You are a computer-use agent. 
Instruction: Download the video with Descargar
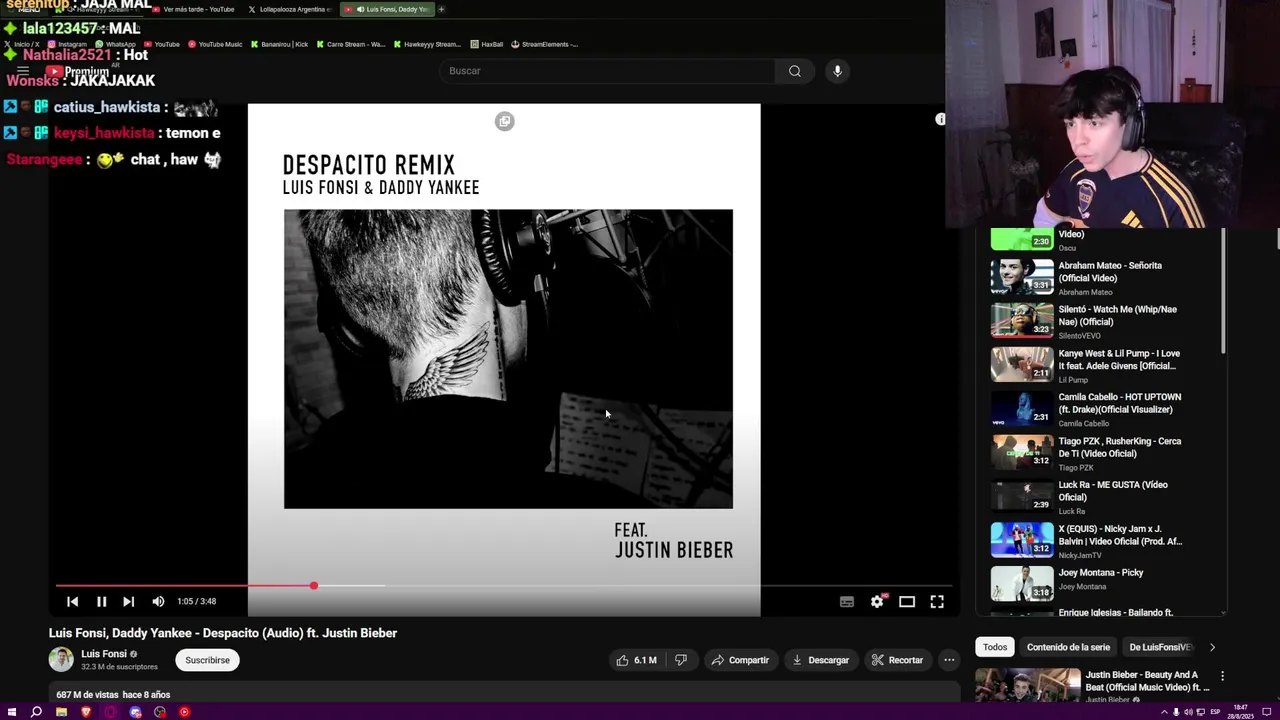coord(820,660)
